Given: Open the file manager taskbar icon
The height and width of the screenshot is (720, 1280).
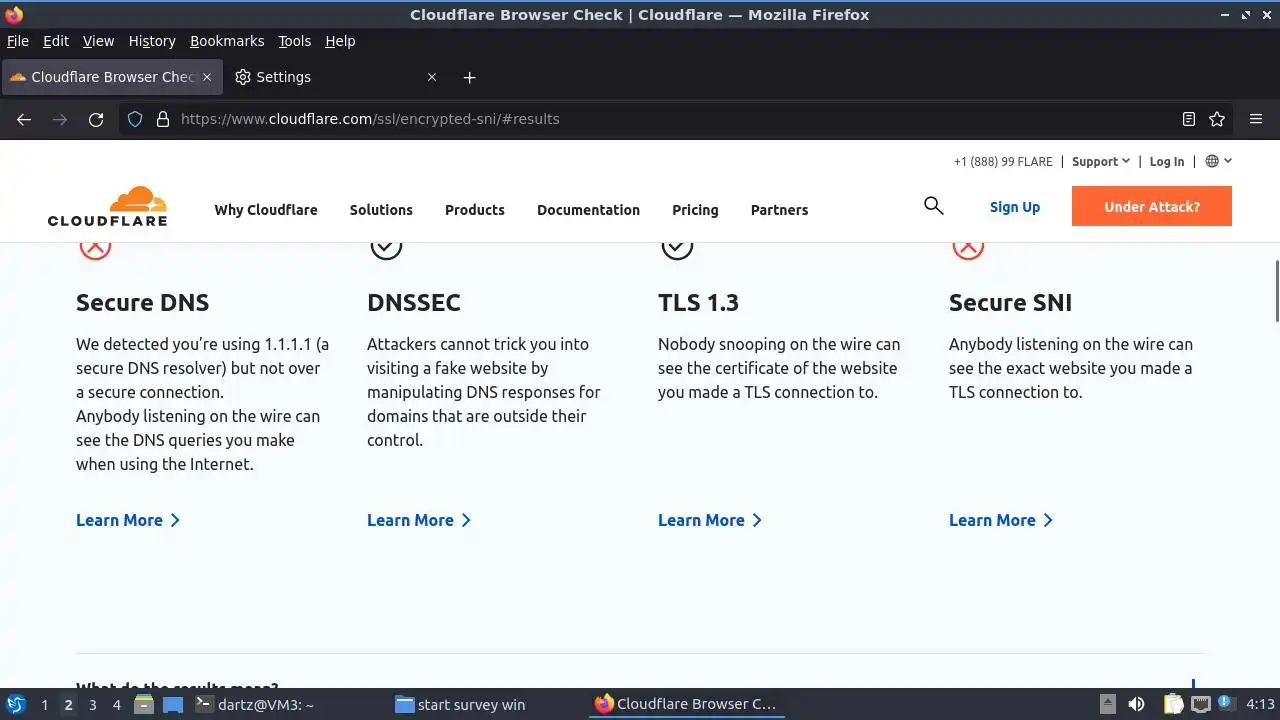Looking at the screenshot, I should pos(144,704).
